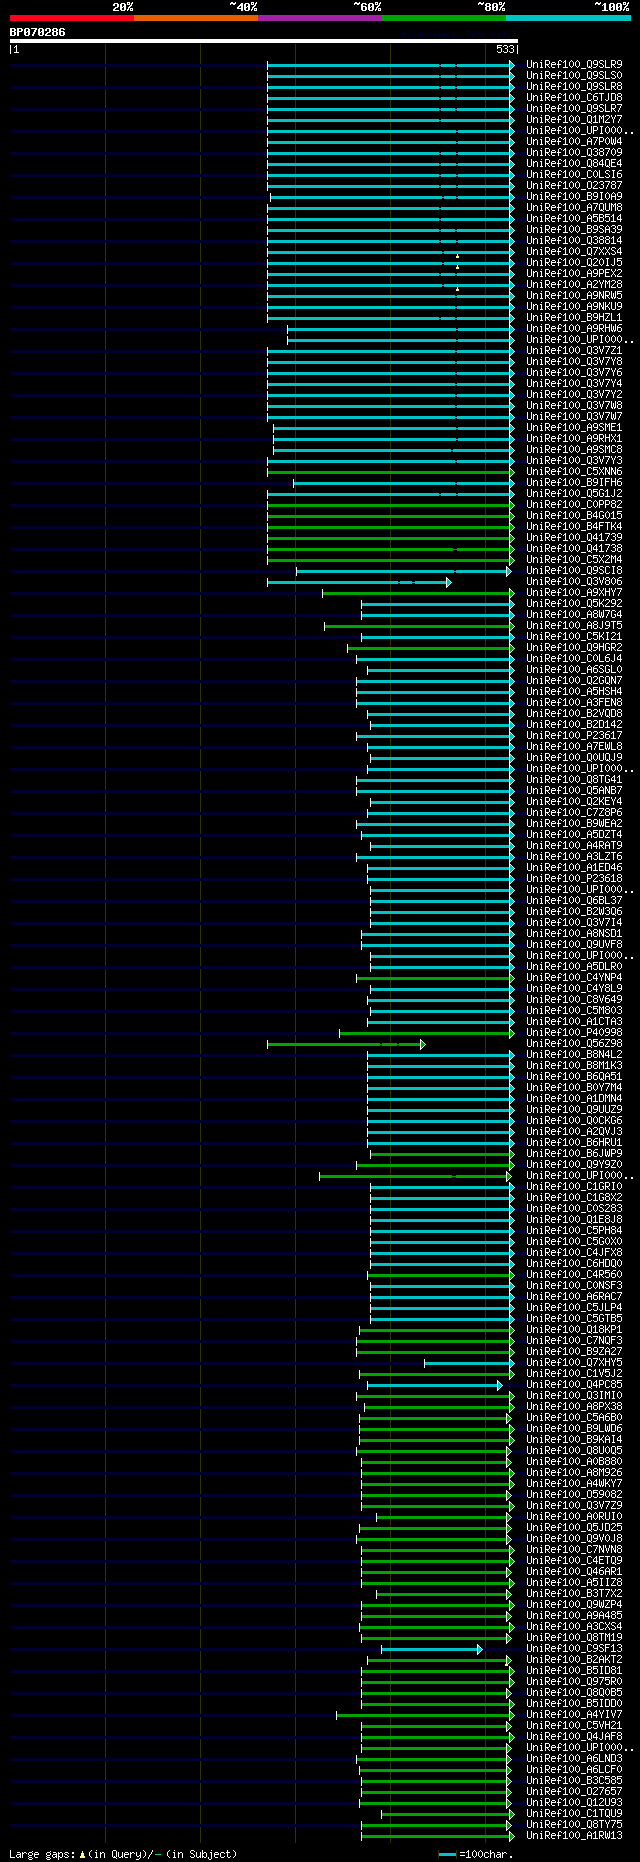
Task: Click UniRef100_Q41739 subject name
Action: (x=574, y=538)
